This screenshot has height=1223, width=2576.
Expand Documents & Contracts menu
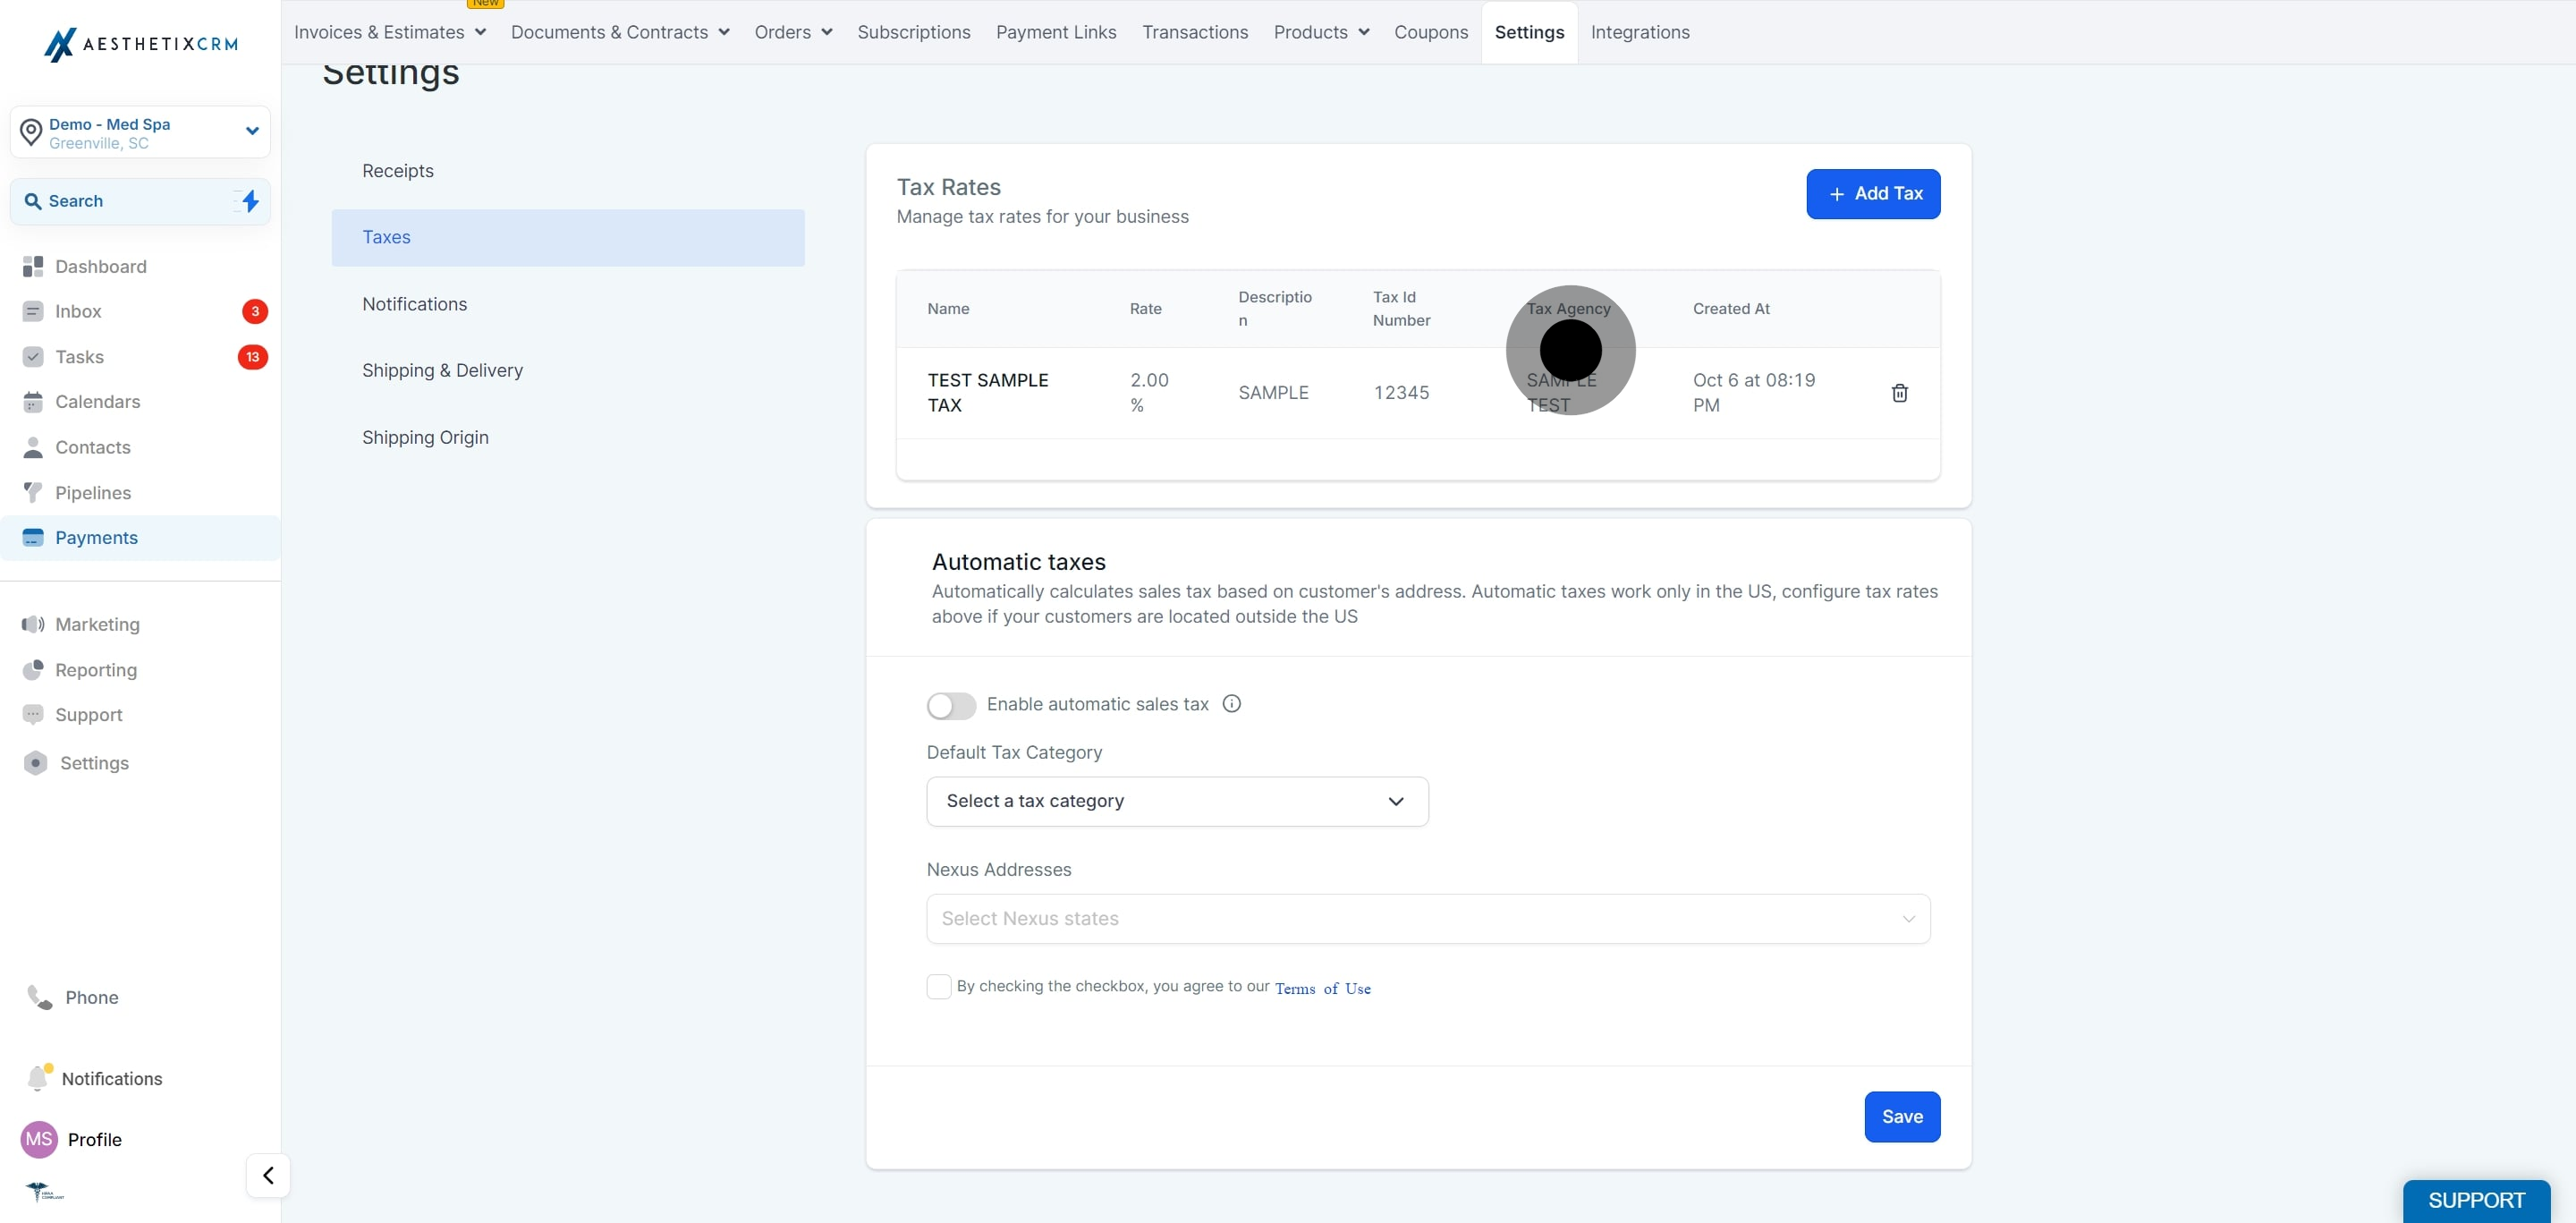pyautogui.click(x=620, y=32)
